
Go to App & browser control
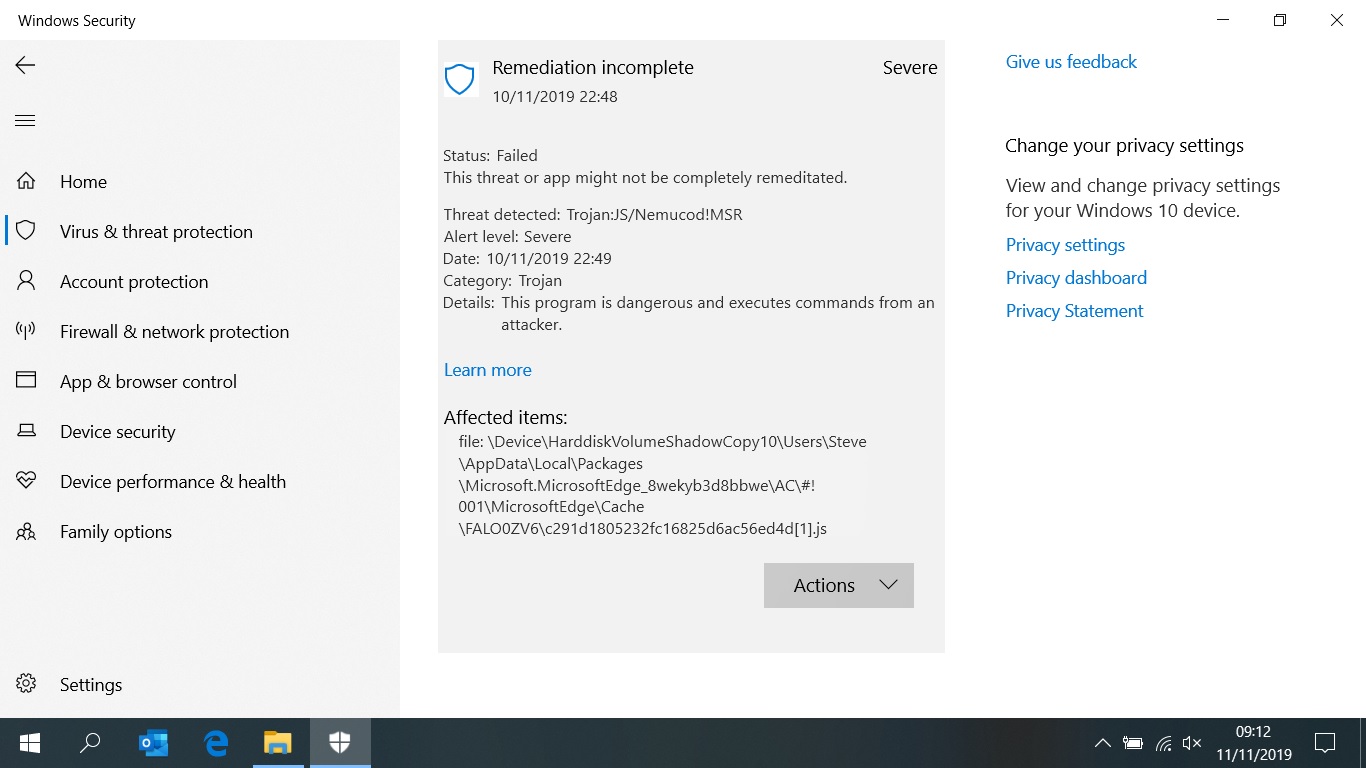click(148, 381)
